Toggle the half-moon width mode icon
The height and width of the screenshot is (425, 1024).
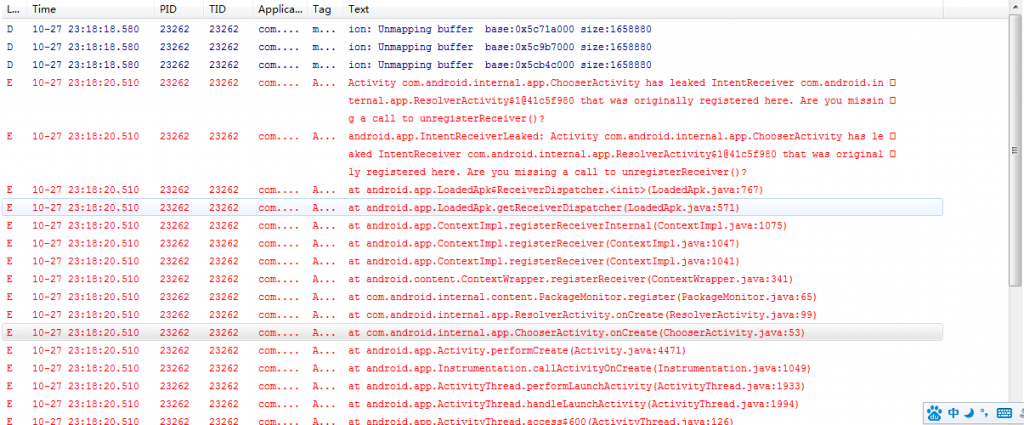pyautogui.click(x=970, y=413)
